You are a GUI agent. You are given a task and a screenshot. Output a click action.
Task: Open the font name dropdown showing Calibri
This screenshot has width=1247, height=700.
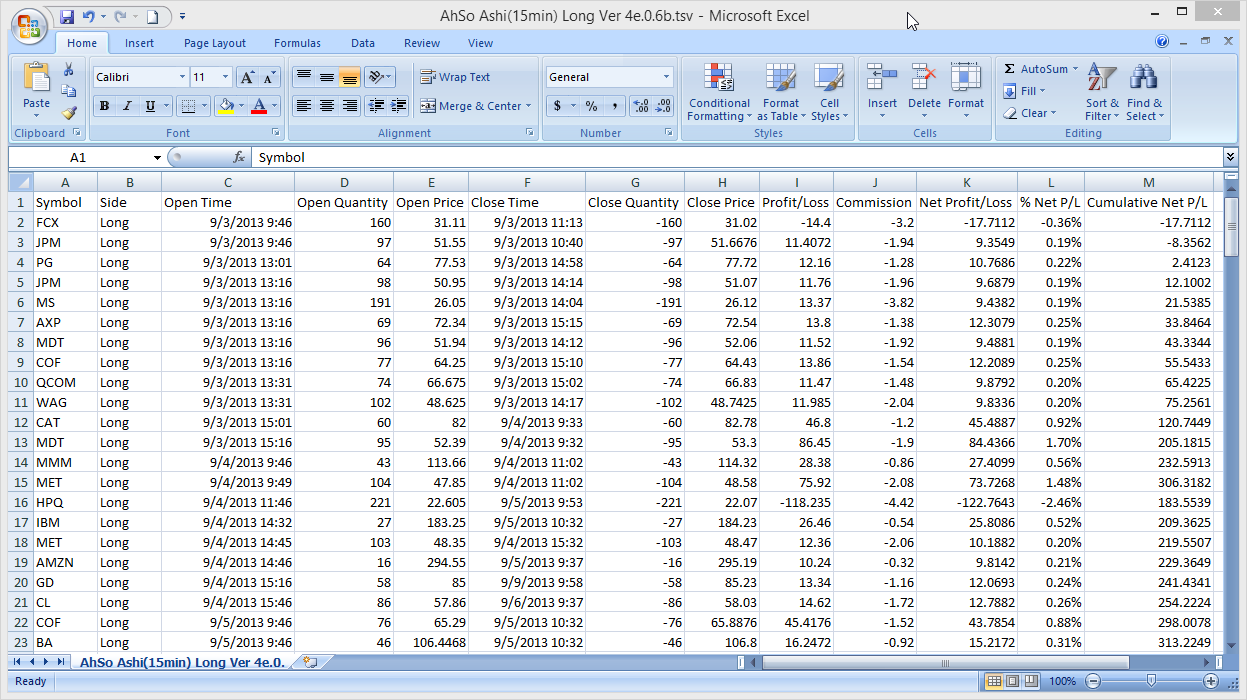click(182, 77)
